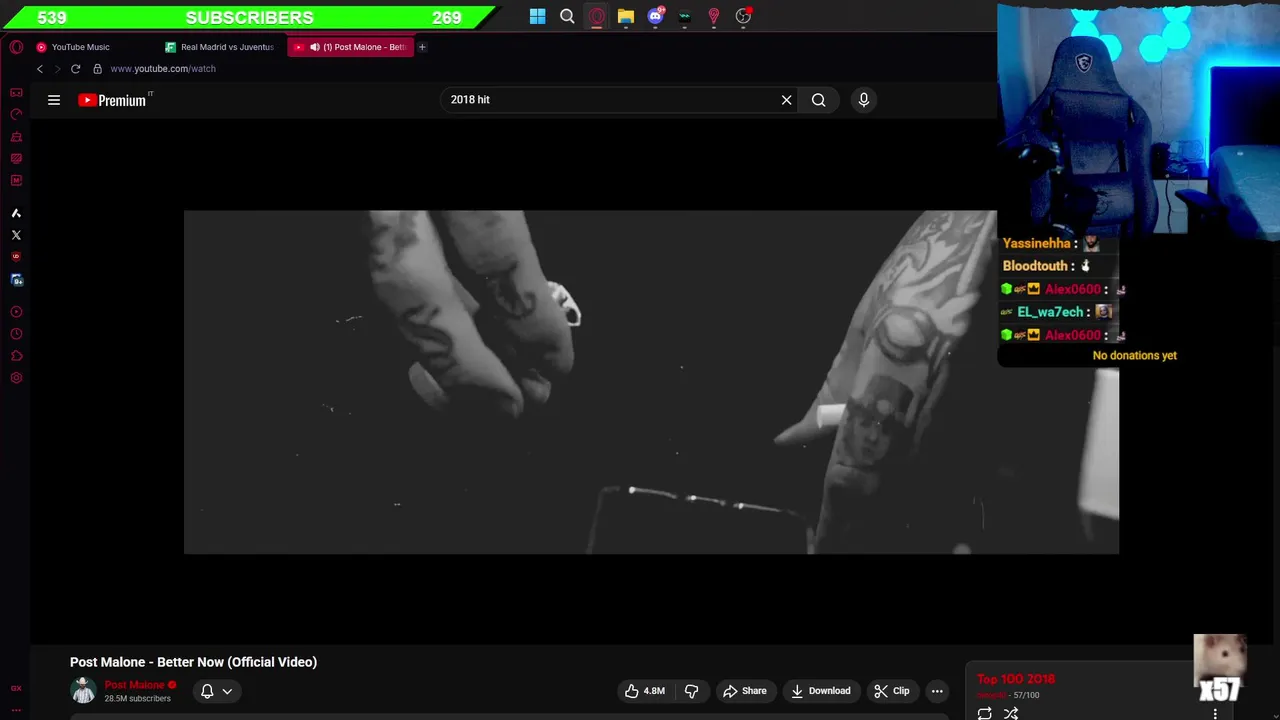The image size is (1280, 720).
Task: Open the more actions ellipsis menu
Action: (937, 691)
